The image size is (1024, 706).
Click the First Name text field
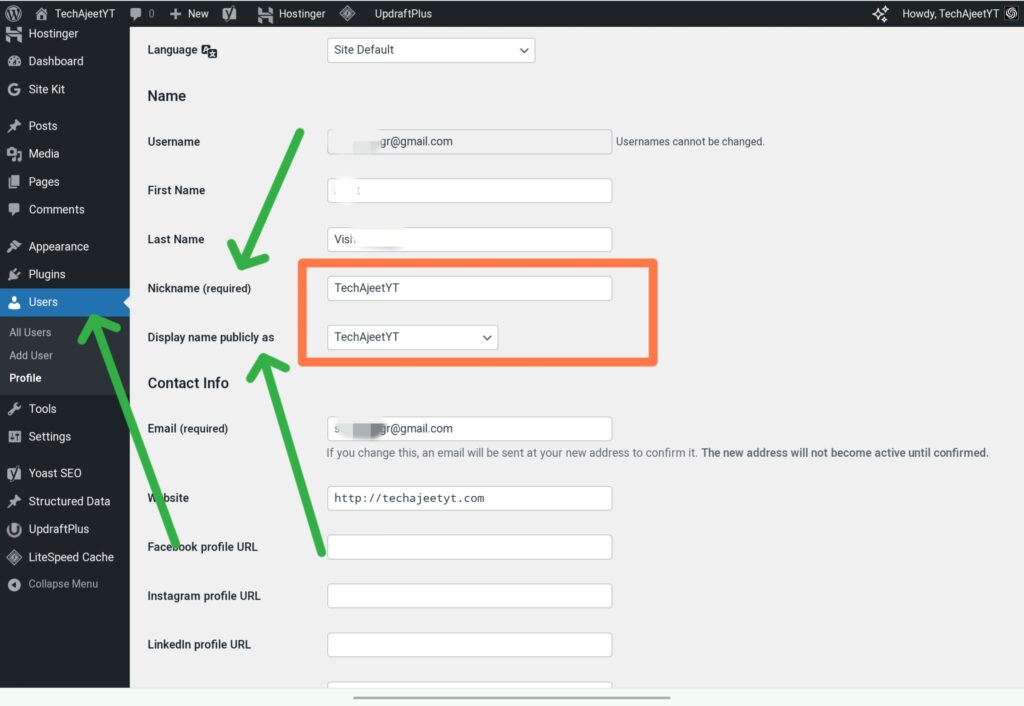469,190
